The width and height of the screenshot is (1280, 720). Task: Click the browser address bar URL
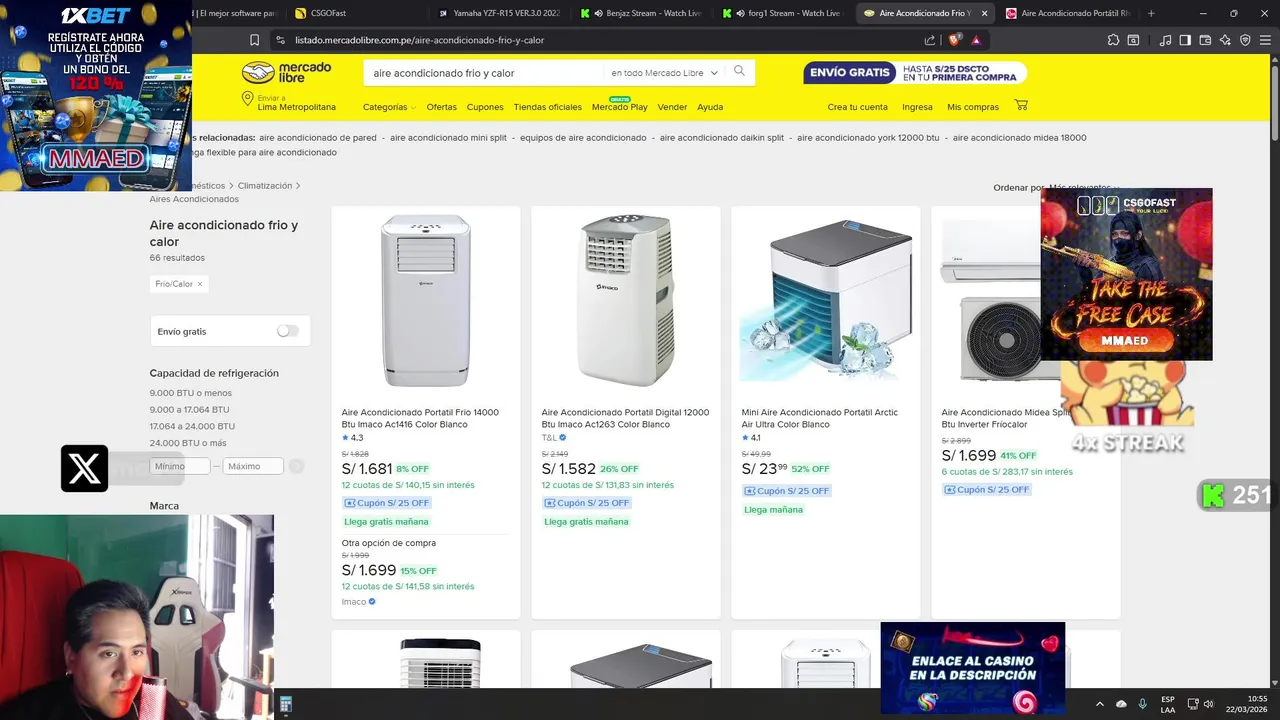pos(419,40)
